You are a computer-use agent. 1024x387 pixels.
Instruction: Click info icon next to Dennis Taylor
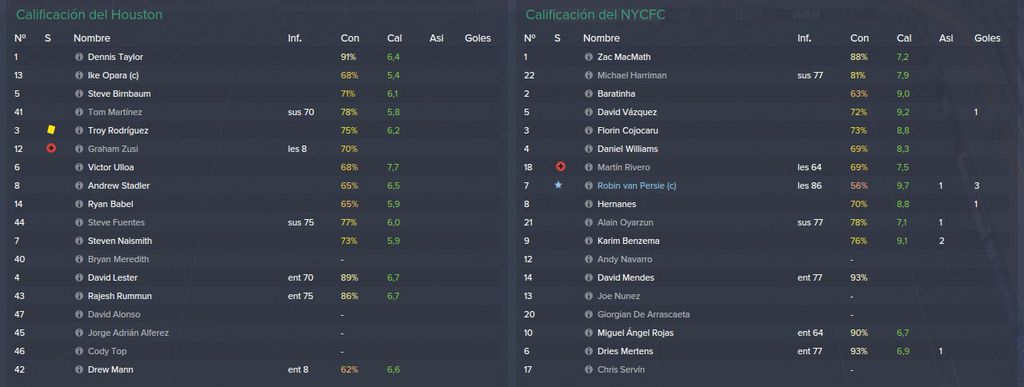(x=79, y=57)
